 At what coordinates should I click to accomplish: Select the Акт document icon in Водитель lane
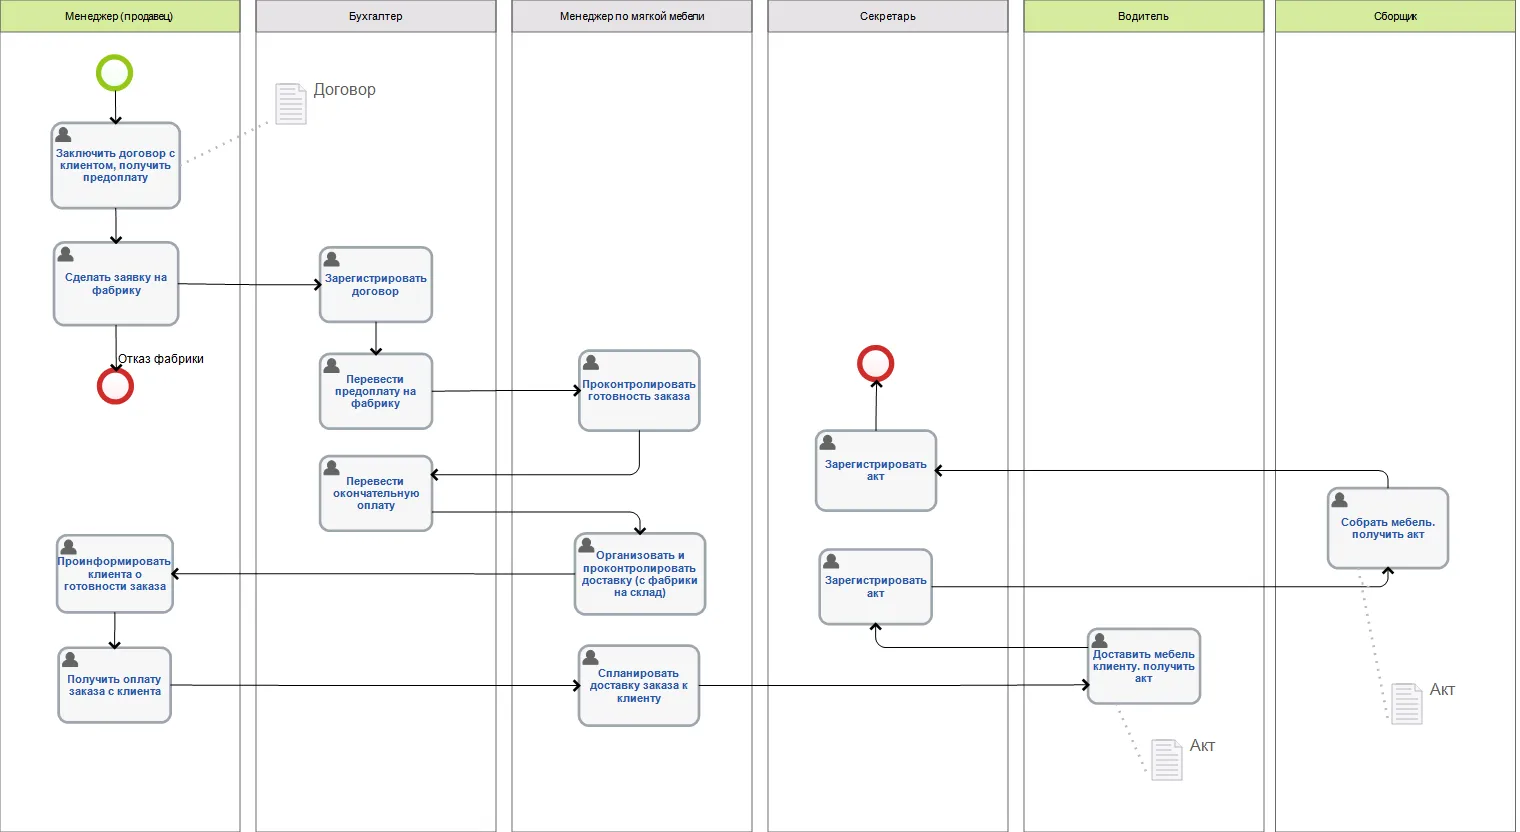(1166, 760)
